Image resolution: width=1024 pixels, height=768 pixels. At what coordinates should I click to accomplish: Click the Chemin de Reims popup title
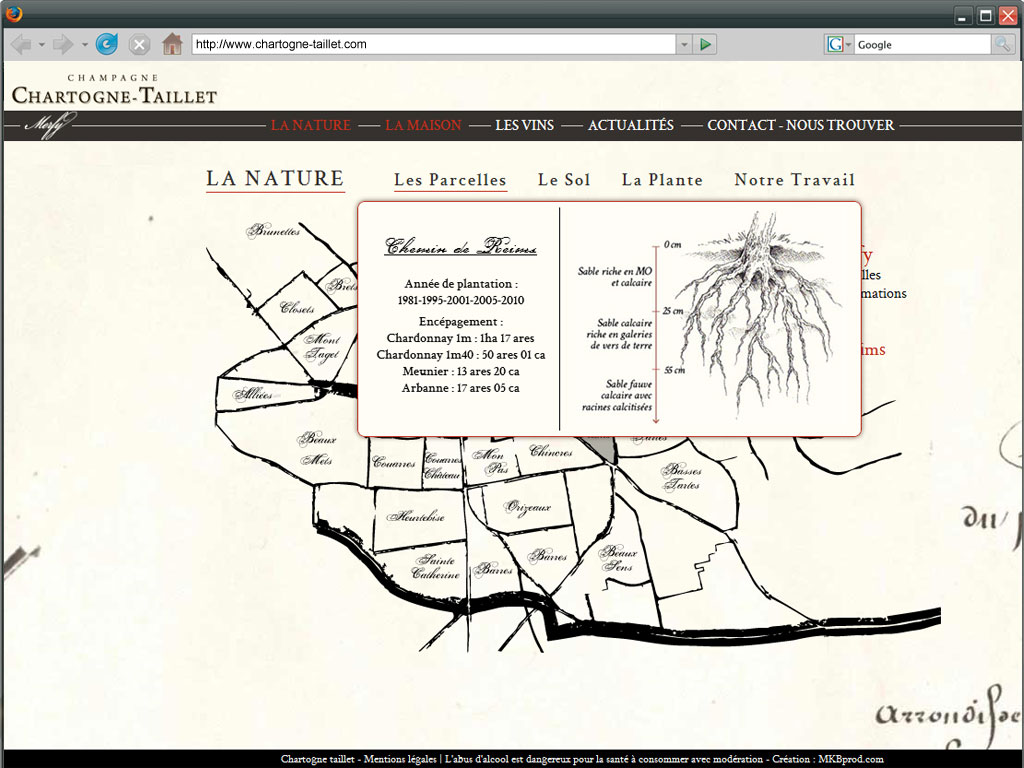pyautogui.click(x=461, y=247)
